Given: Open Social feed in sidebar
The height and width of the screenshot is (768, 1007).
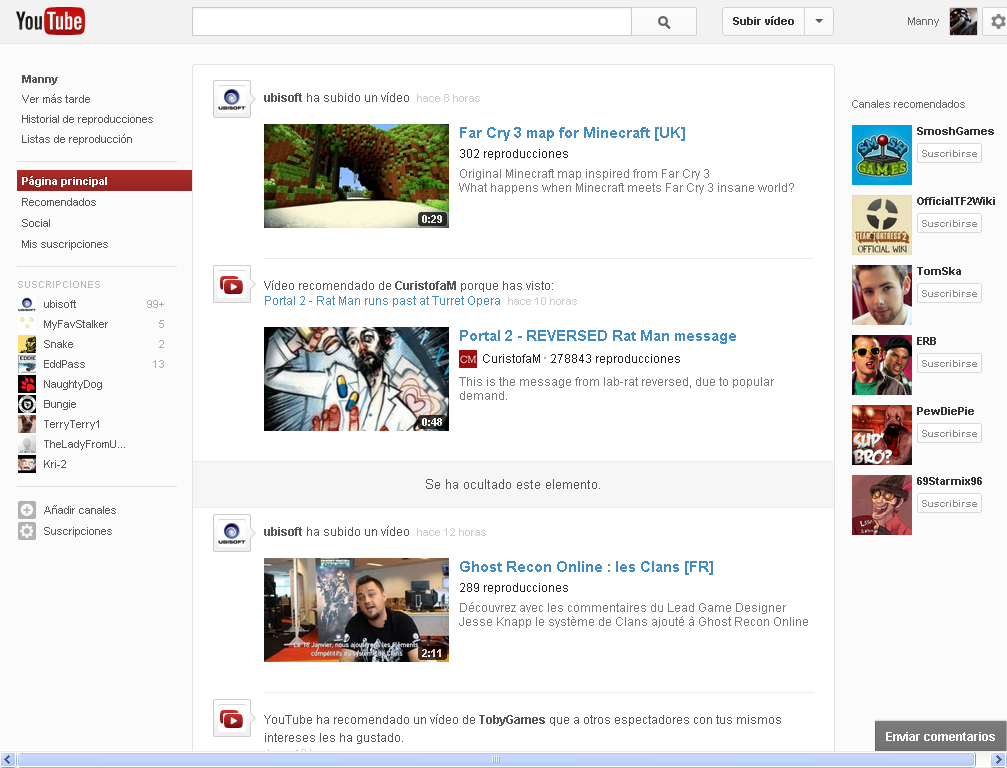Looking at the screenshot, I should click(x=36, y=223).
